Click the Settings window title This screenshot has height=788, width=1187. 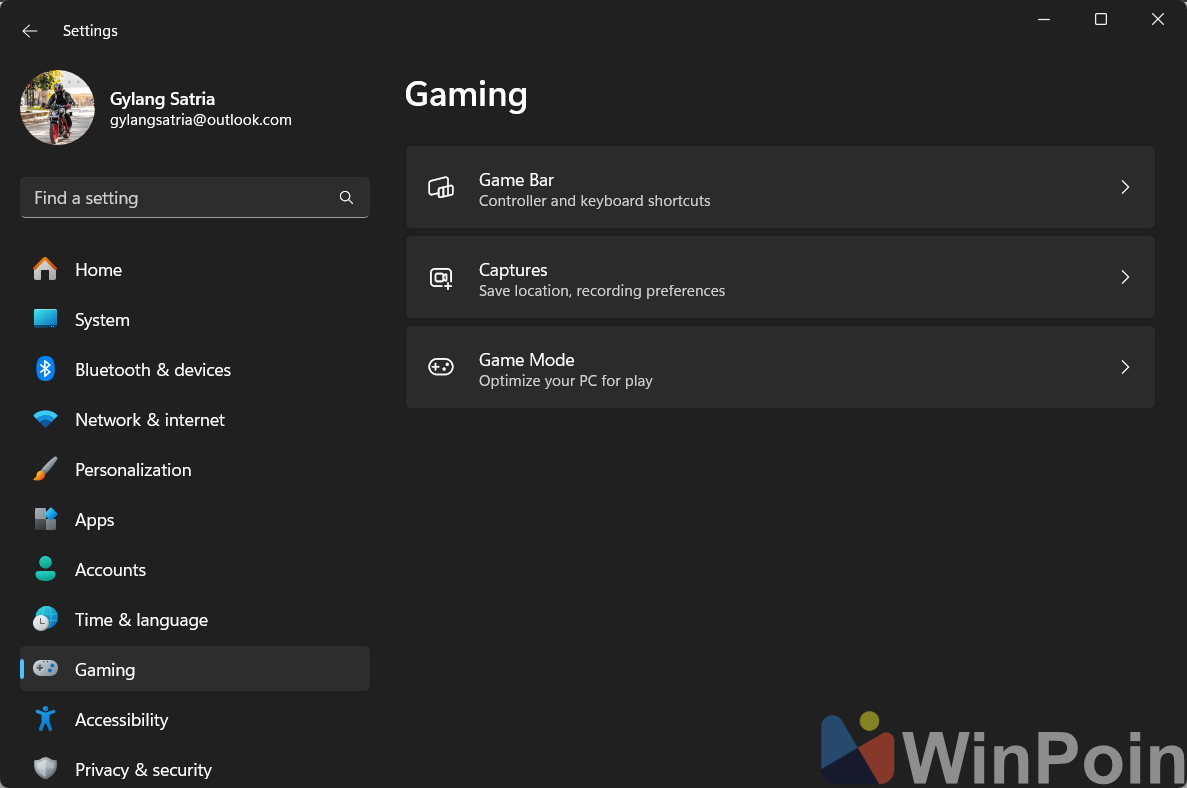pos(90,31)
